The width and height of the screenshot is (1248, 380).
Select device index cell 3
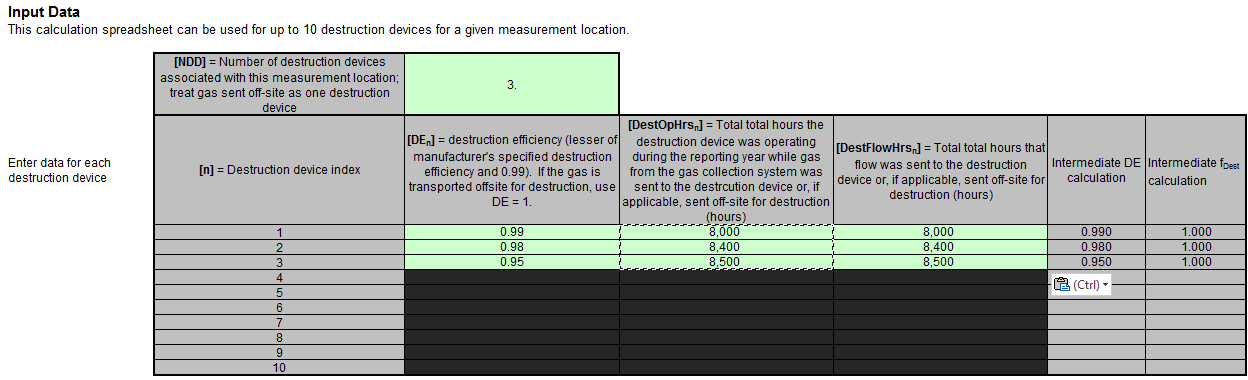point(279,262)
